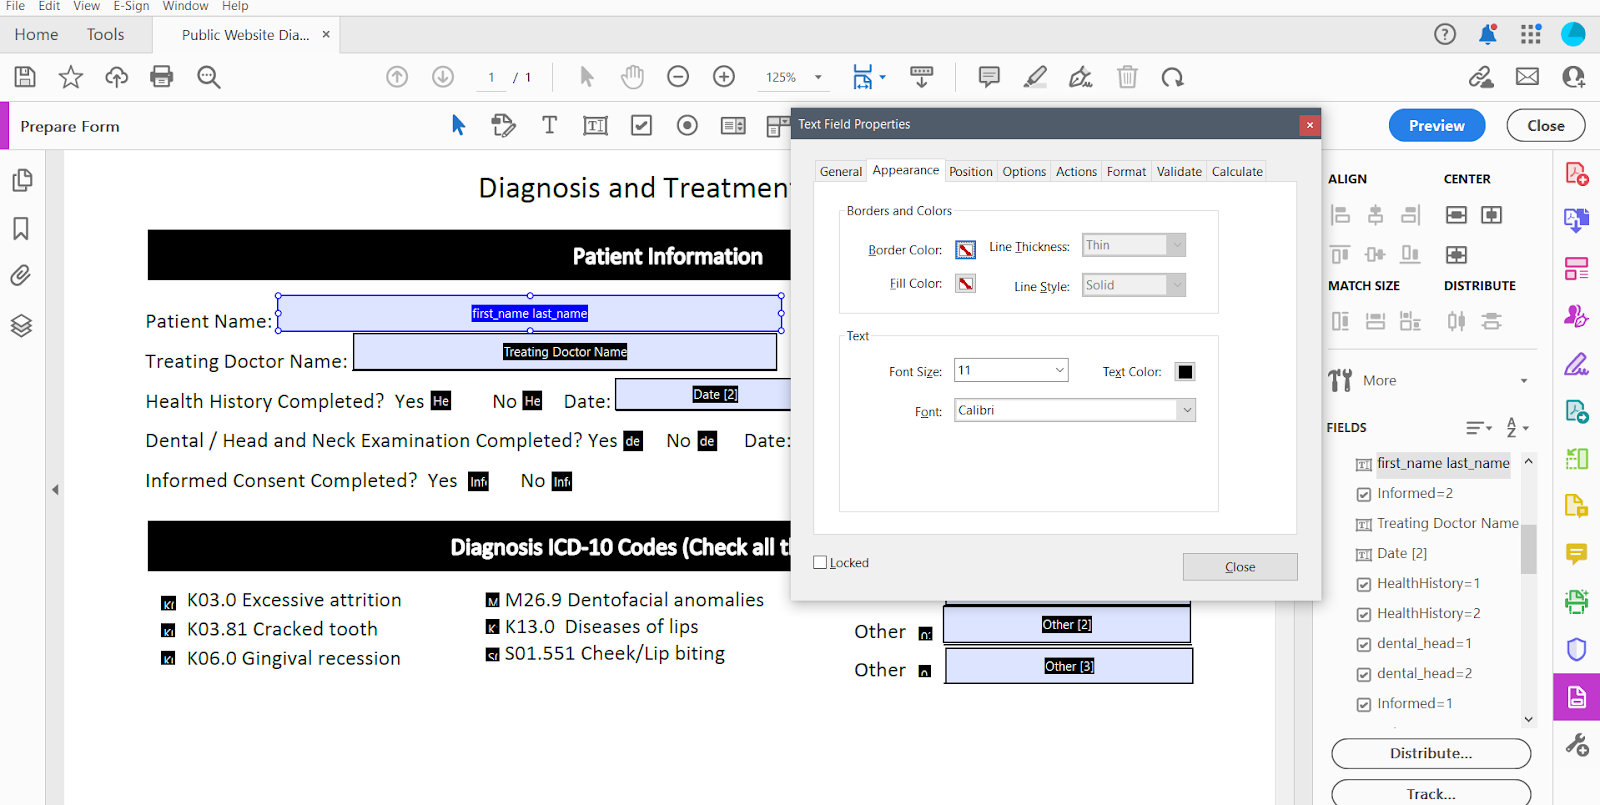Click the blue Preview button

click(x=1436, y=126)
